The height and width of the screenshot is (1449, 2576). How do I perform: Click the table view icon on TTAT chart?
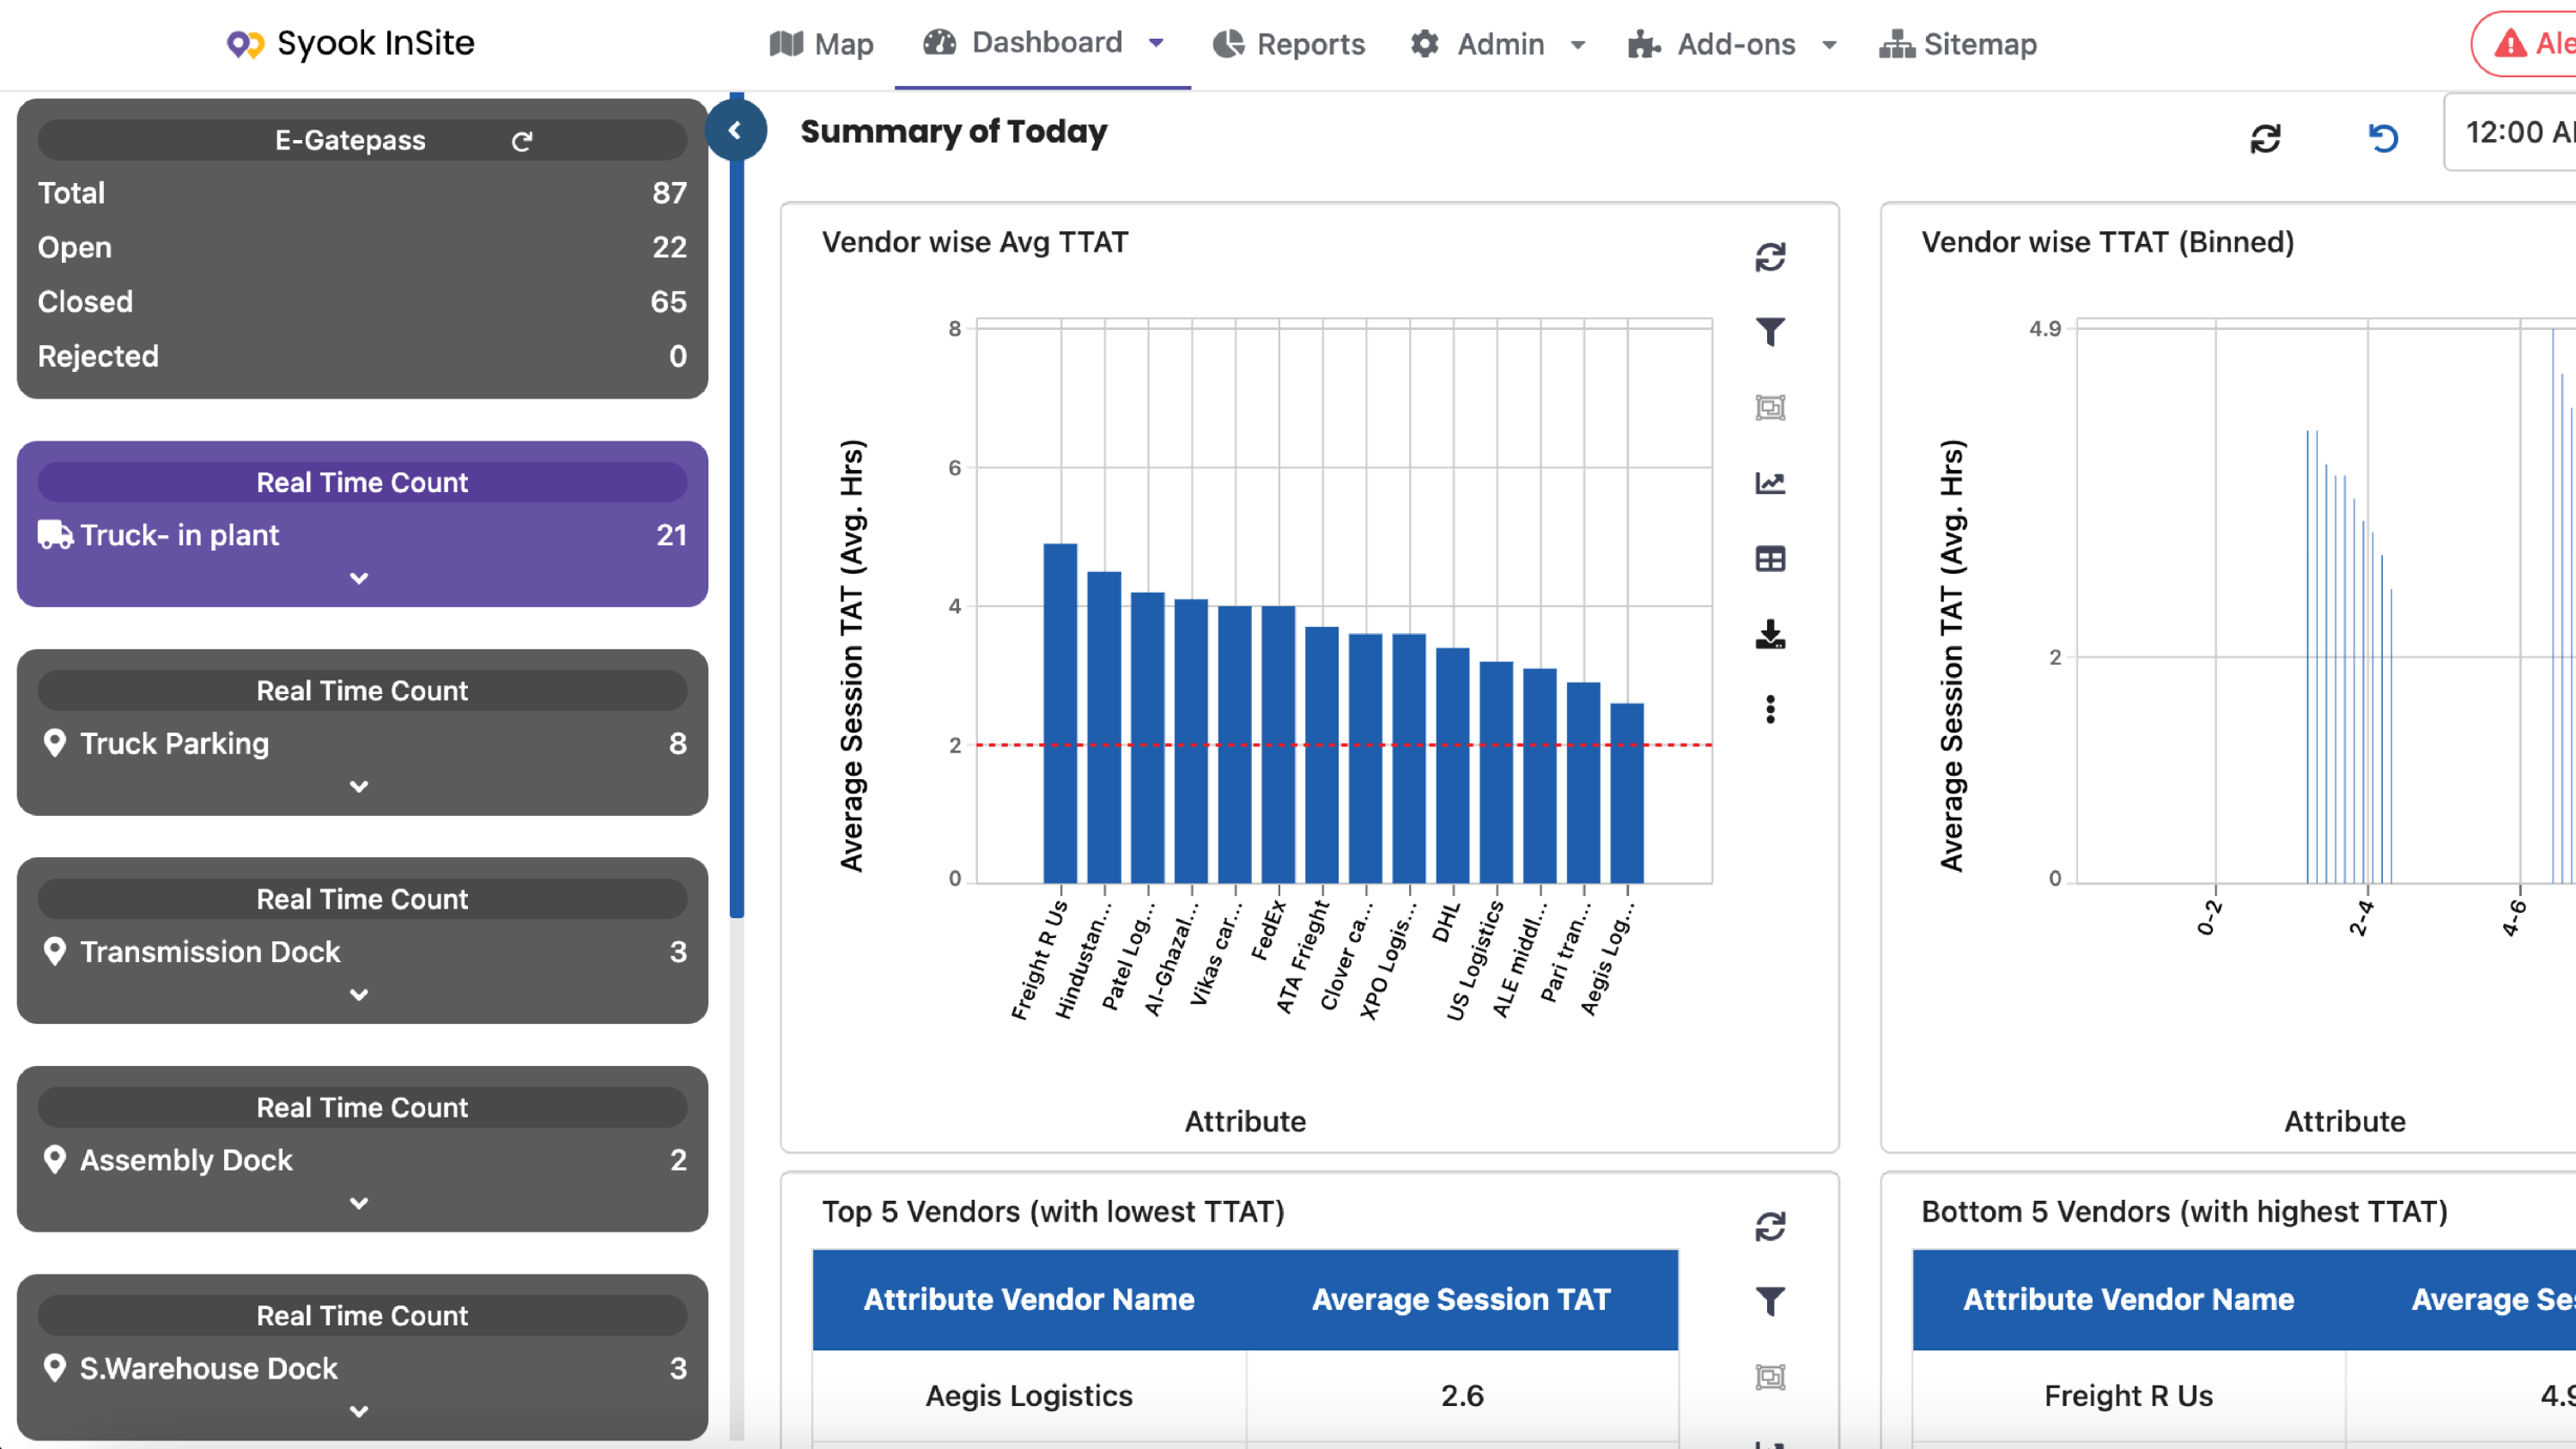click(1769, 557)
